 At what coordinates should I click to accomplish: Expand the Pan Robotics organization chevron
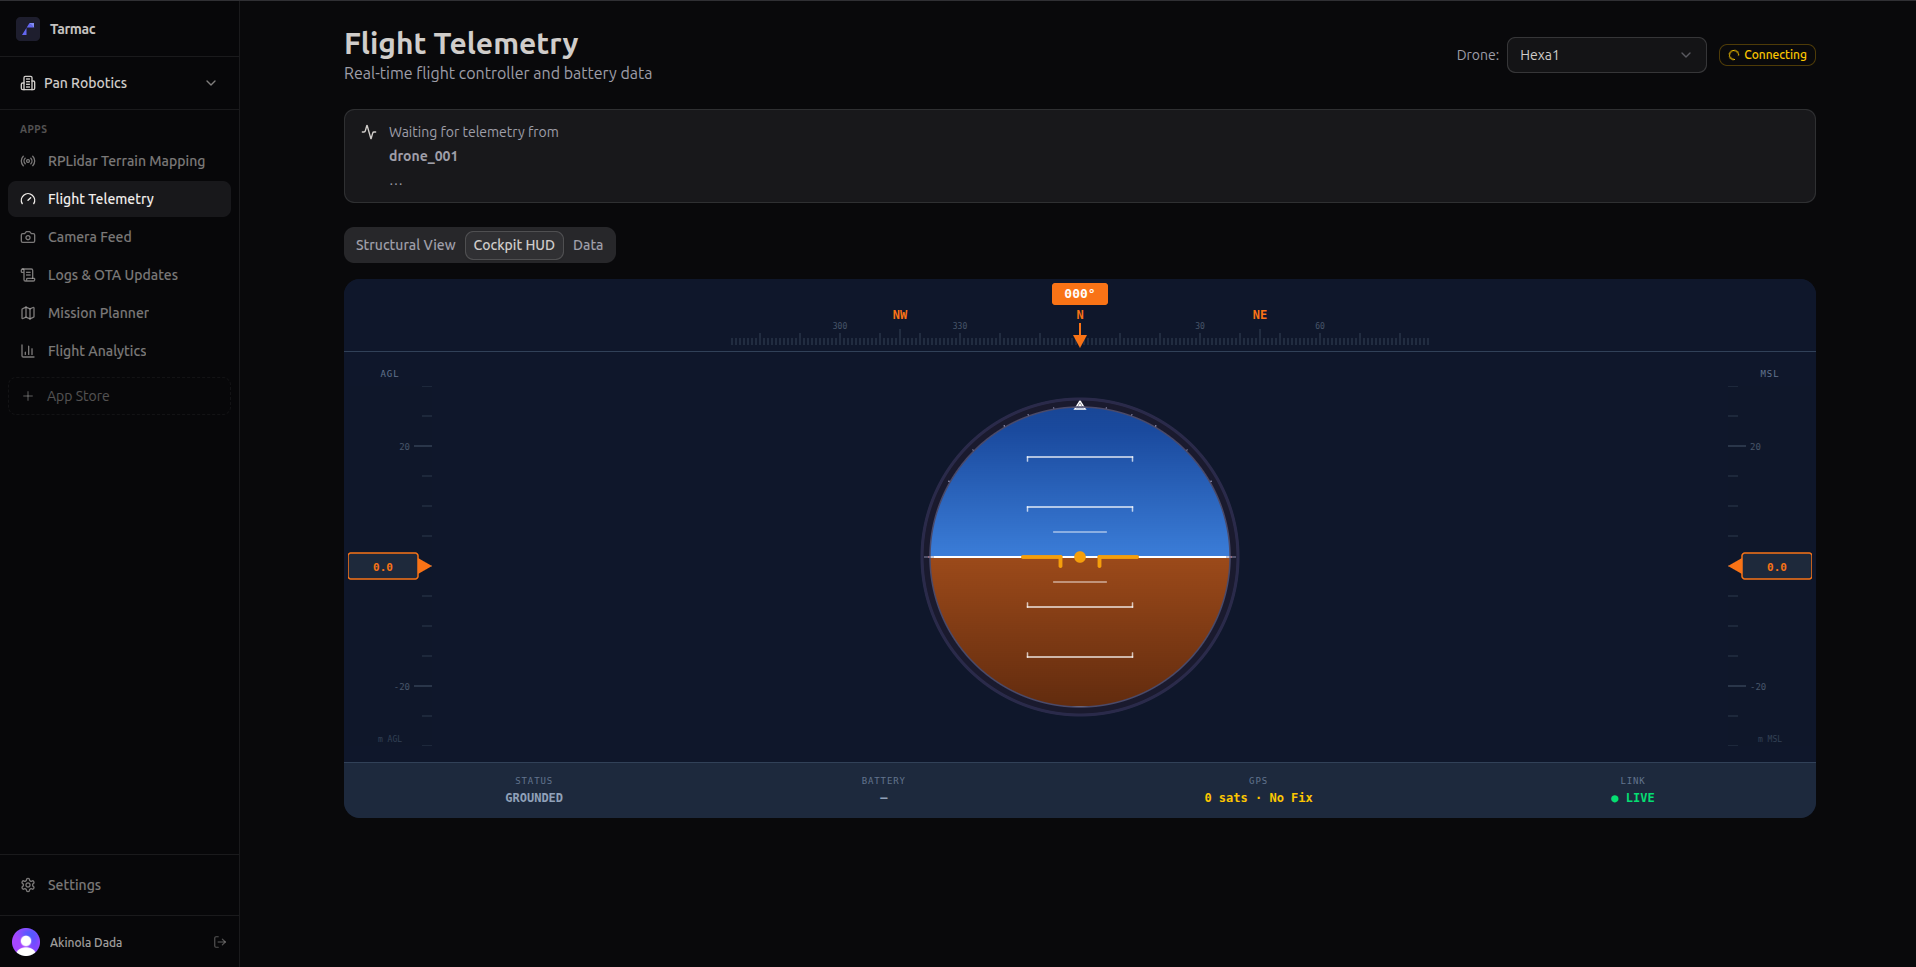pos(211,83)
